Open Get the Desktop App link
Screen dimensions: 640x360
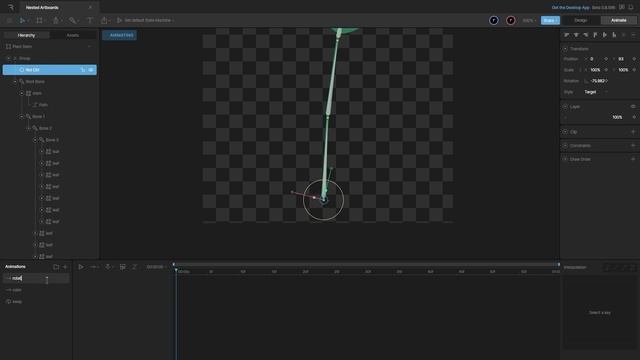coord(570,7)
